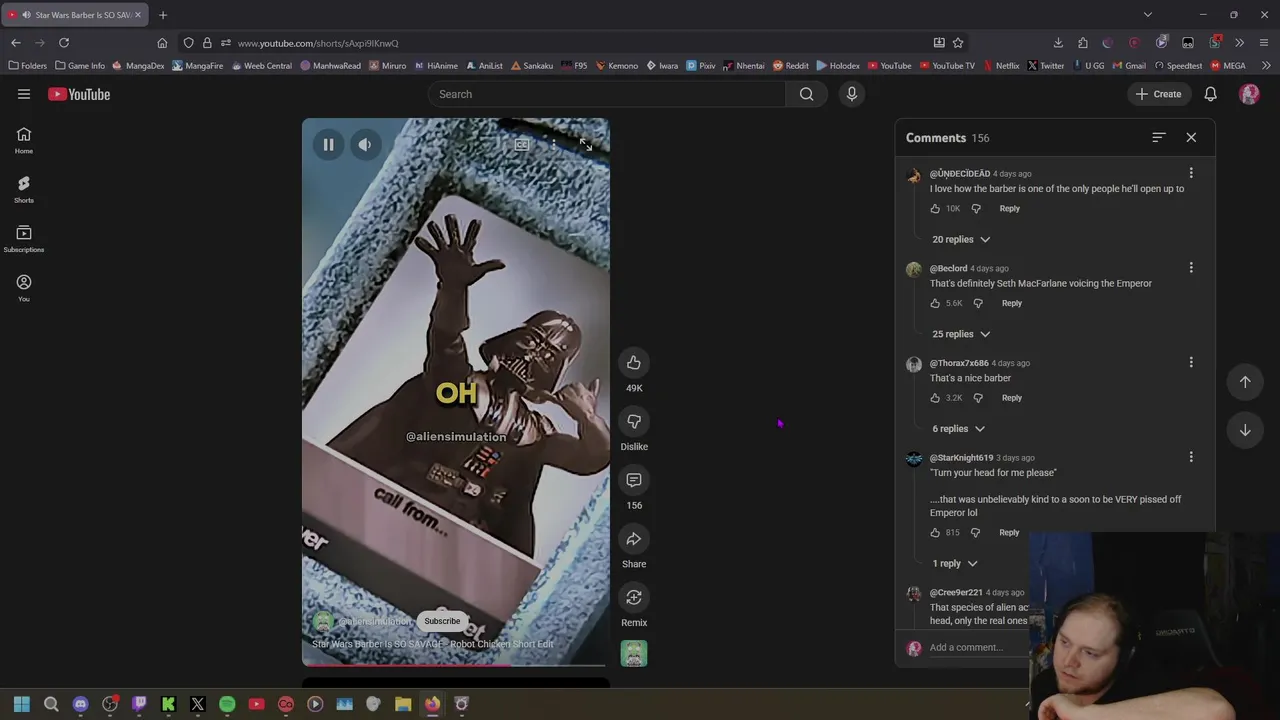The image size is (1280, 720).
Task: Mute the Shorts video volume
Action: click(x=365, y=145)
